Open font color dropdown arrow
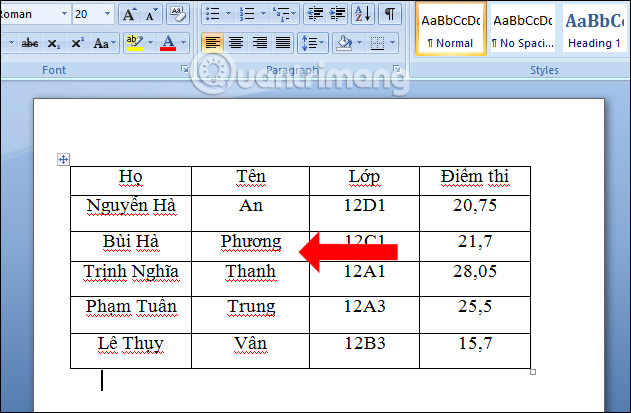631x413 pixels. pos(184,43)
